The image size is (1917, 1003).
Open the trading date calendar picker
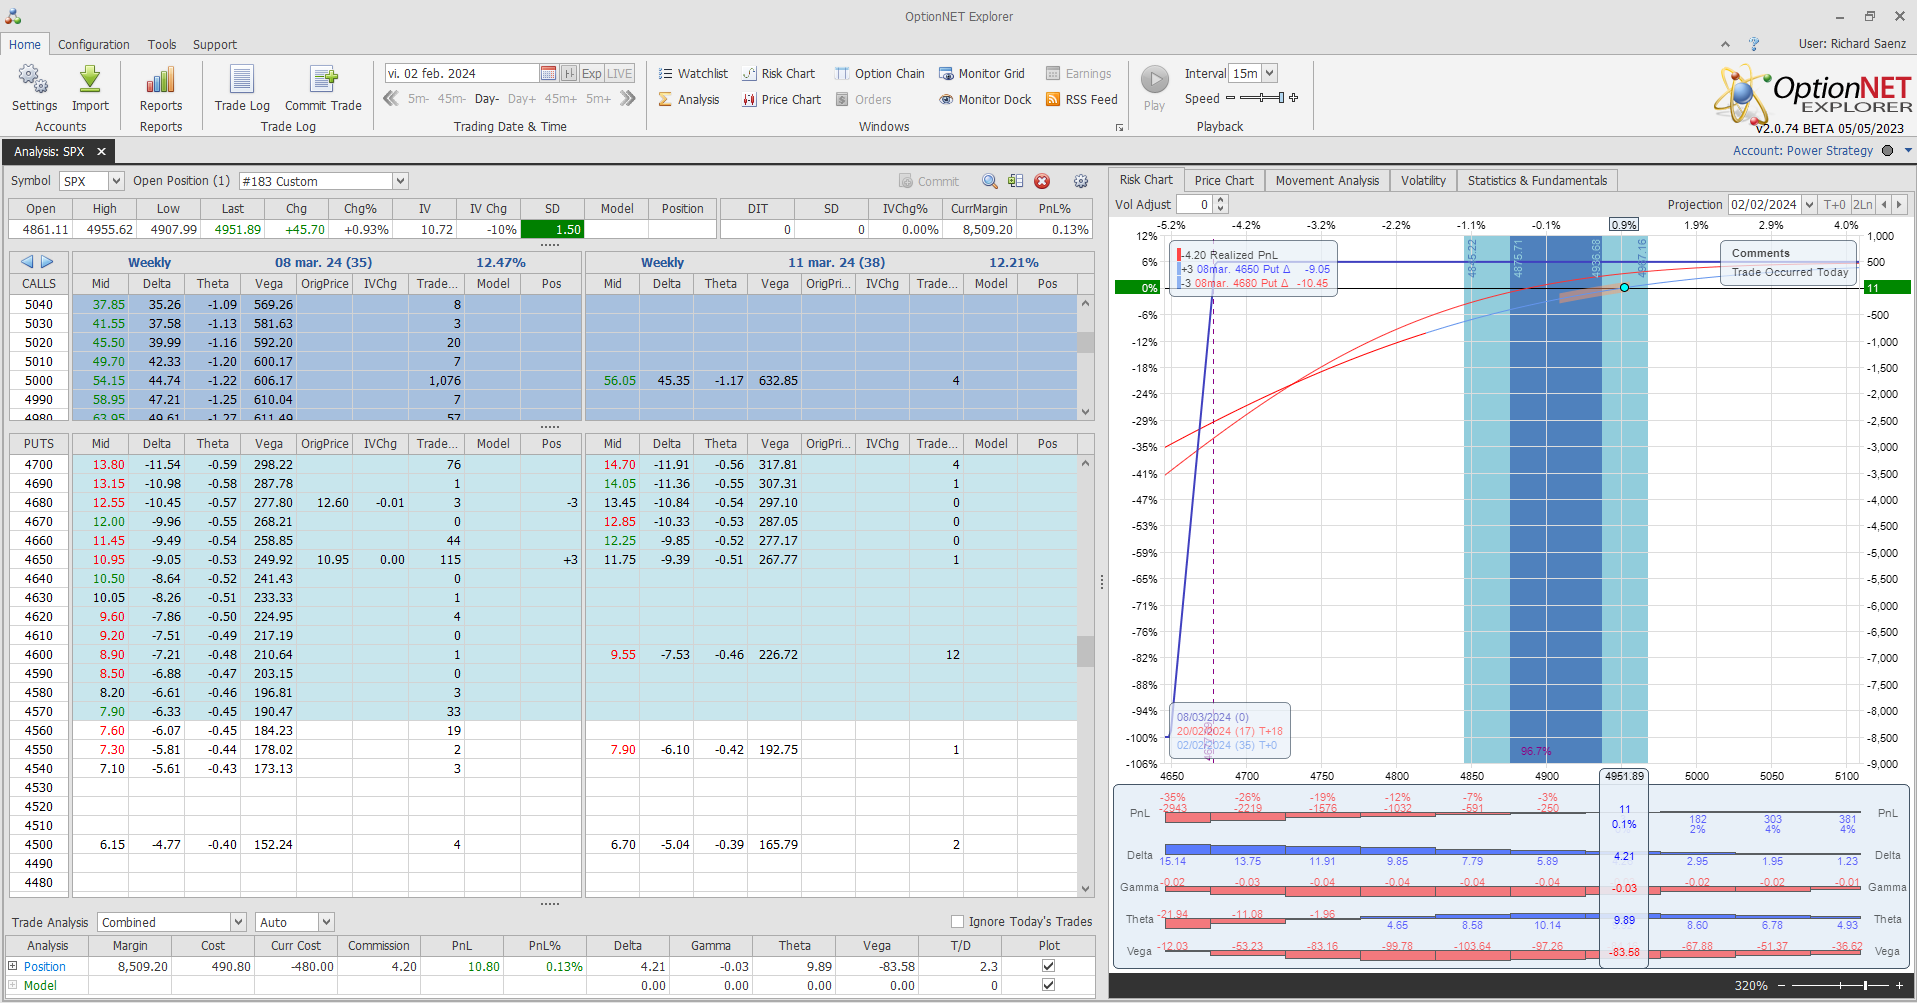[x=548, y=73]
